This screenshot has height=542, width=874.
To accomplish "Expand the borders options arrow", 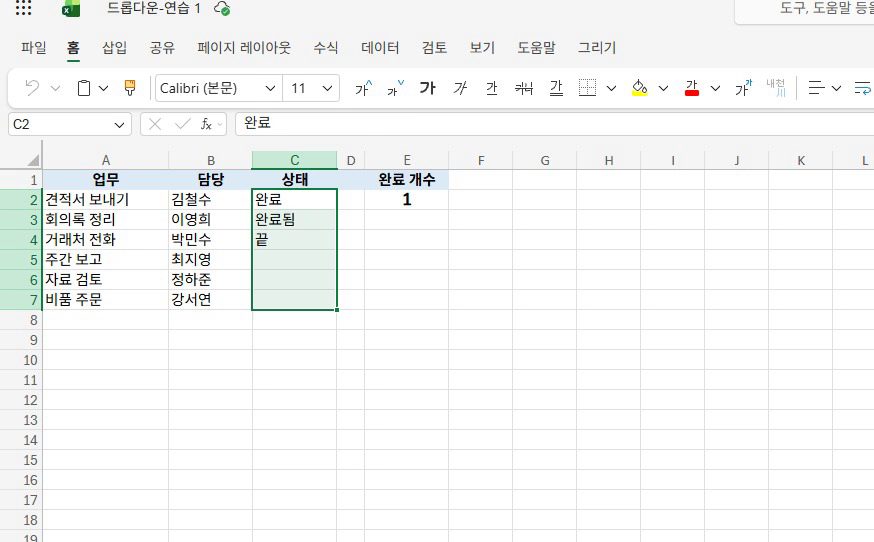I will (611, 88).
